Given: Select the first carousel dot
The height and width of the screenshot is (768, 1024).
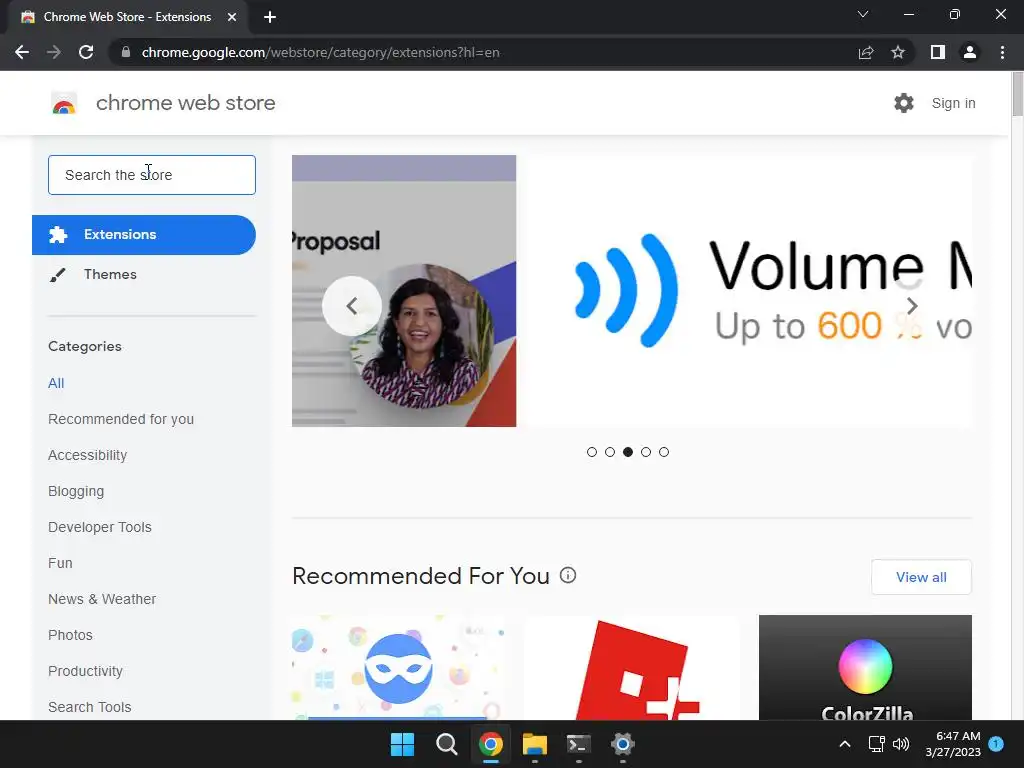Looking at the screenshot, I should pos(592,452).
